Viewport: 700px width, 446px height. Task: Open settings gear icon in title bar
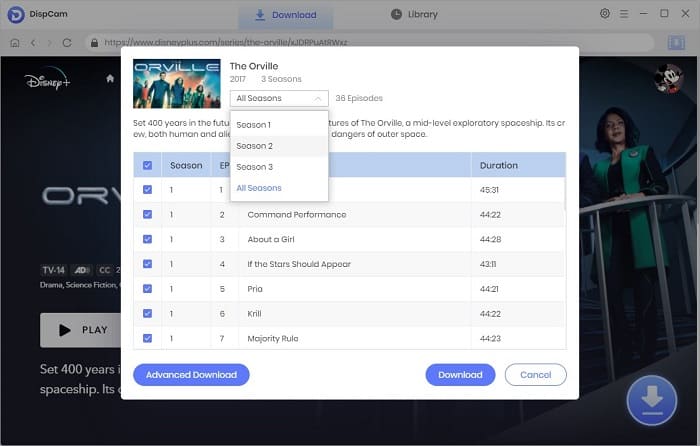pyautogui.click(x=604, y=13)
